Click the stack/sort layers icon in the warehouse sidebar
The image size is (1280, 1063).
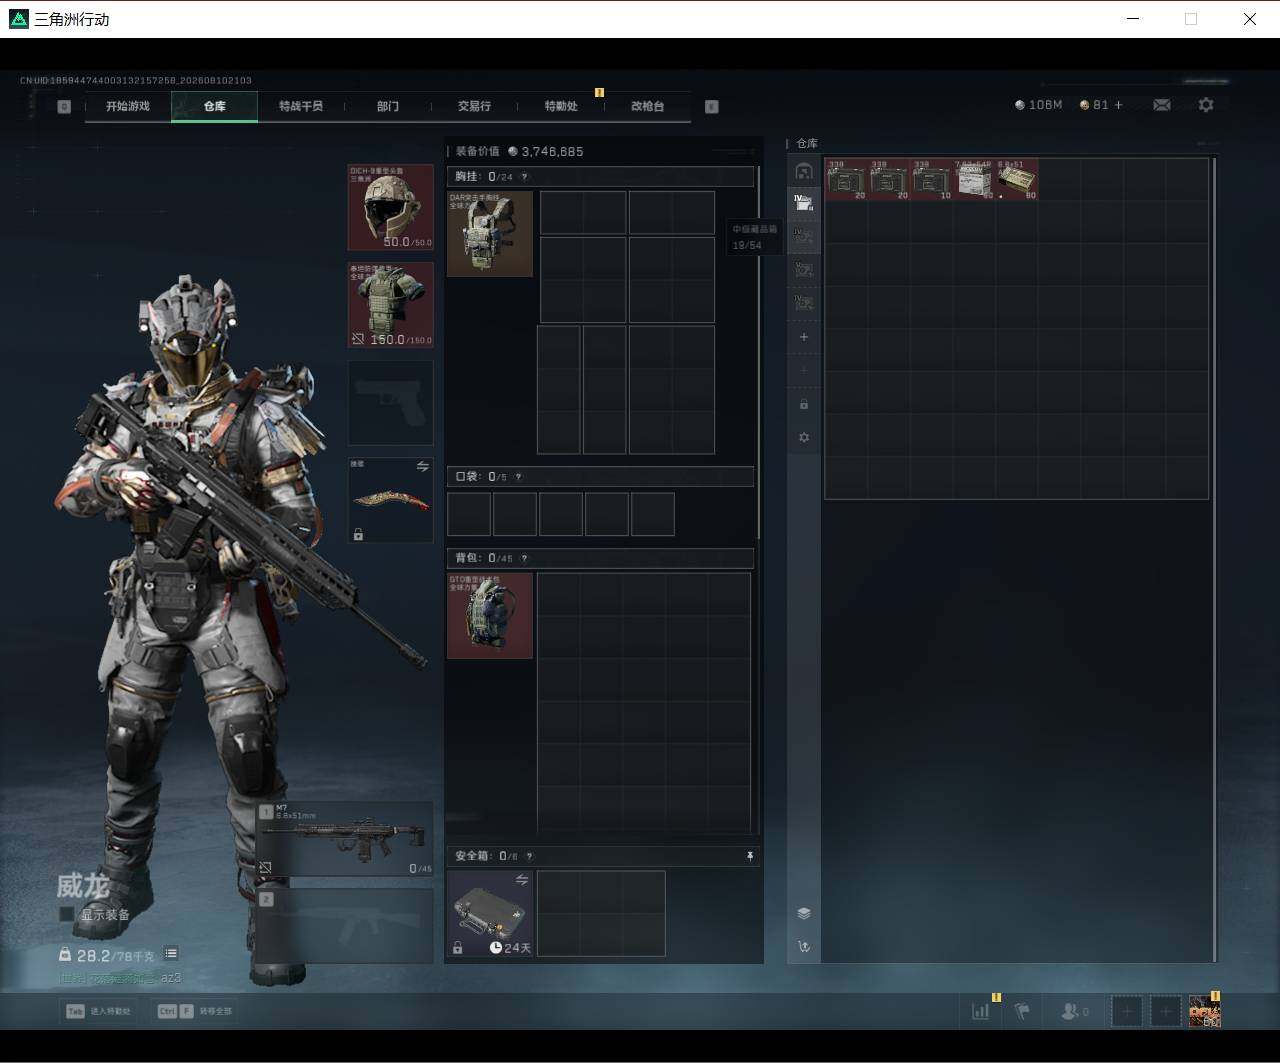804,913
